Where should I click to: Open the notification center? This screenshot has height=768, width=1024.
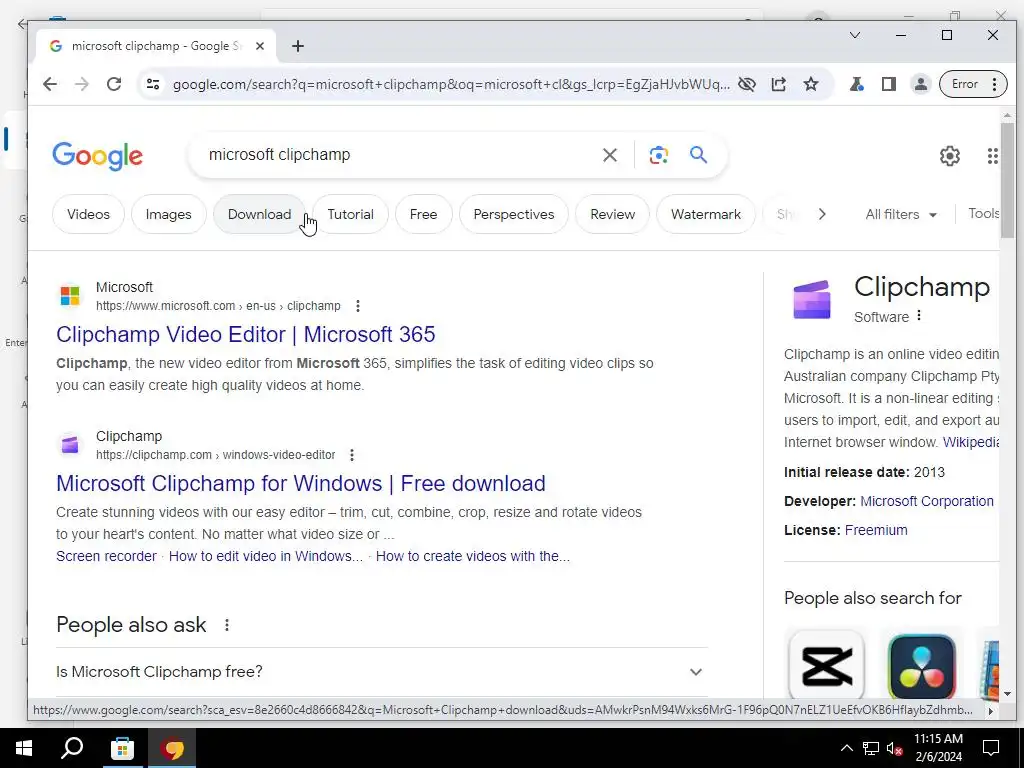[x=991, y=748]
